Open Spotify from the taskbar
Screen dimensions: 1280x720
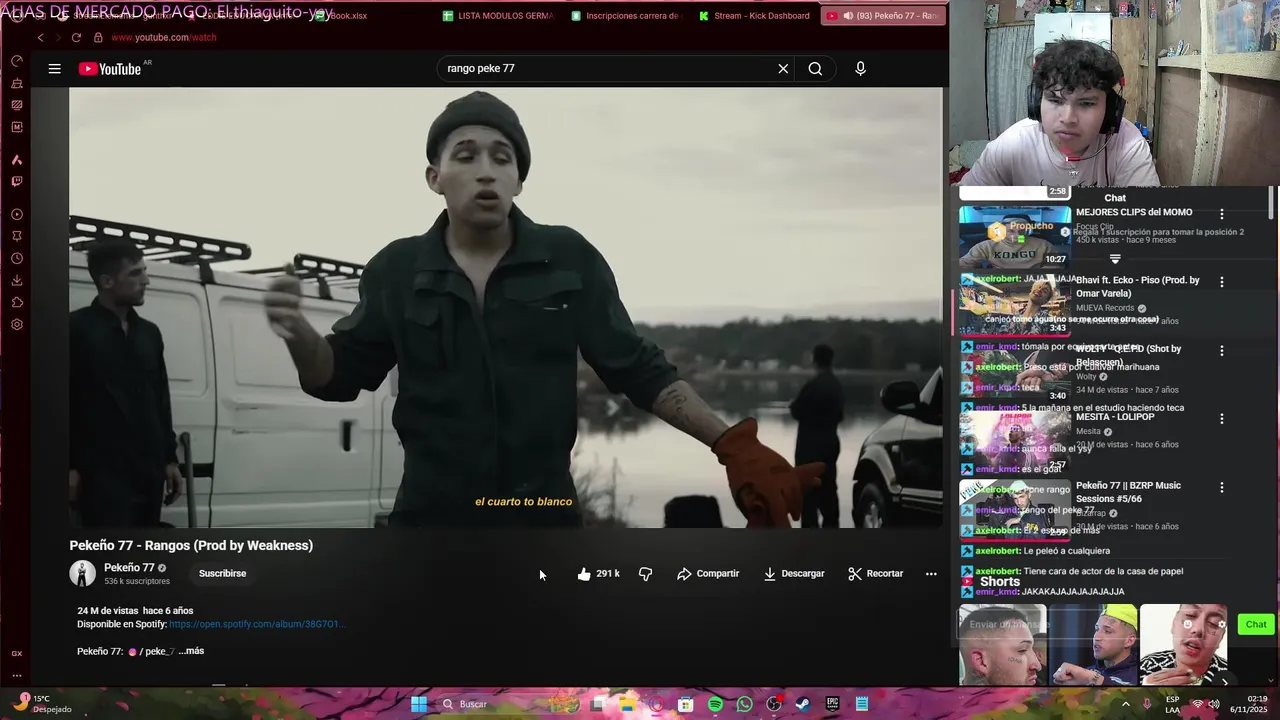click(x=715, y=704)
